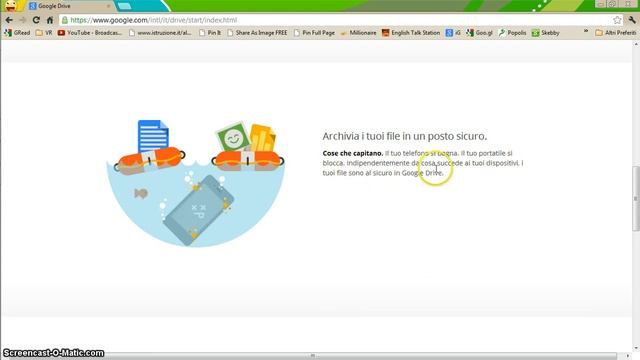This screenshot has width=640, height=360.
Task: Click the Pin It bookmarklet
Action: (210, 33)
